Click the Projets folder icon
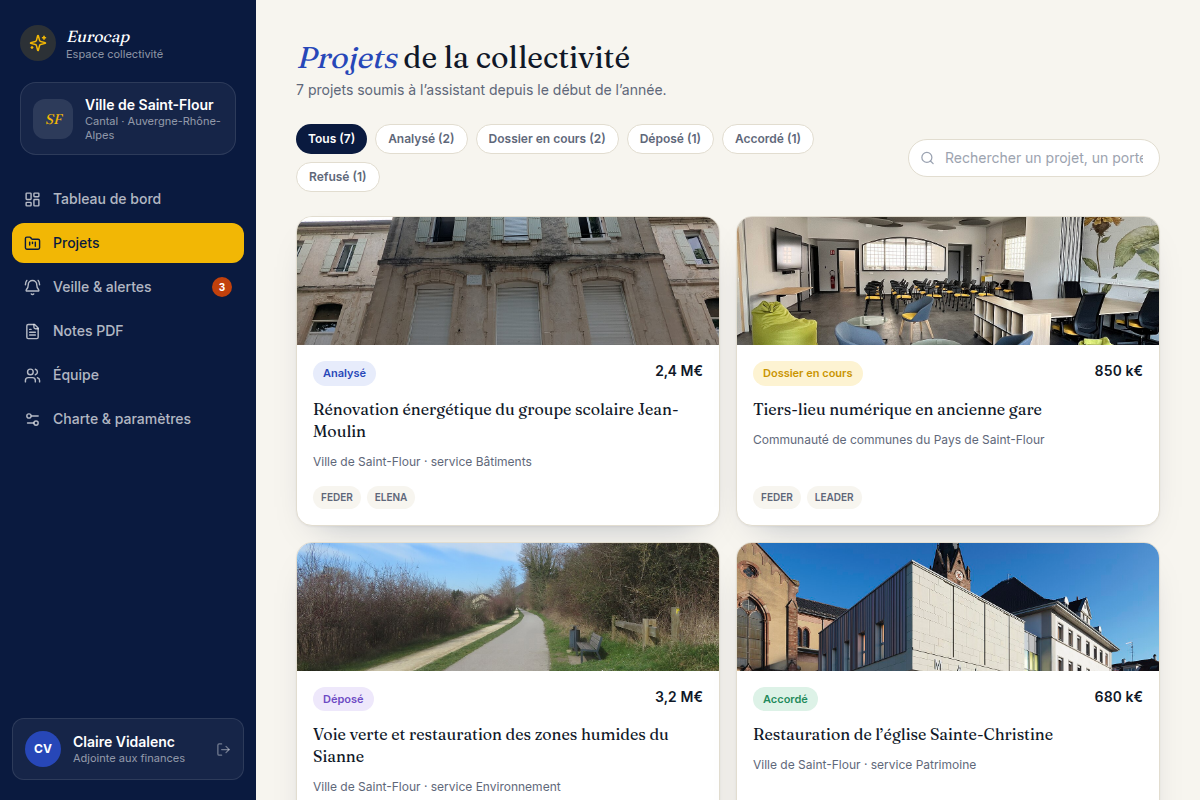This screenshot has height=800, width=1200. click(x=33, y=243)
